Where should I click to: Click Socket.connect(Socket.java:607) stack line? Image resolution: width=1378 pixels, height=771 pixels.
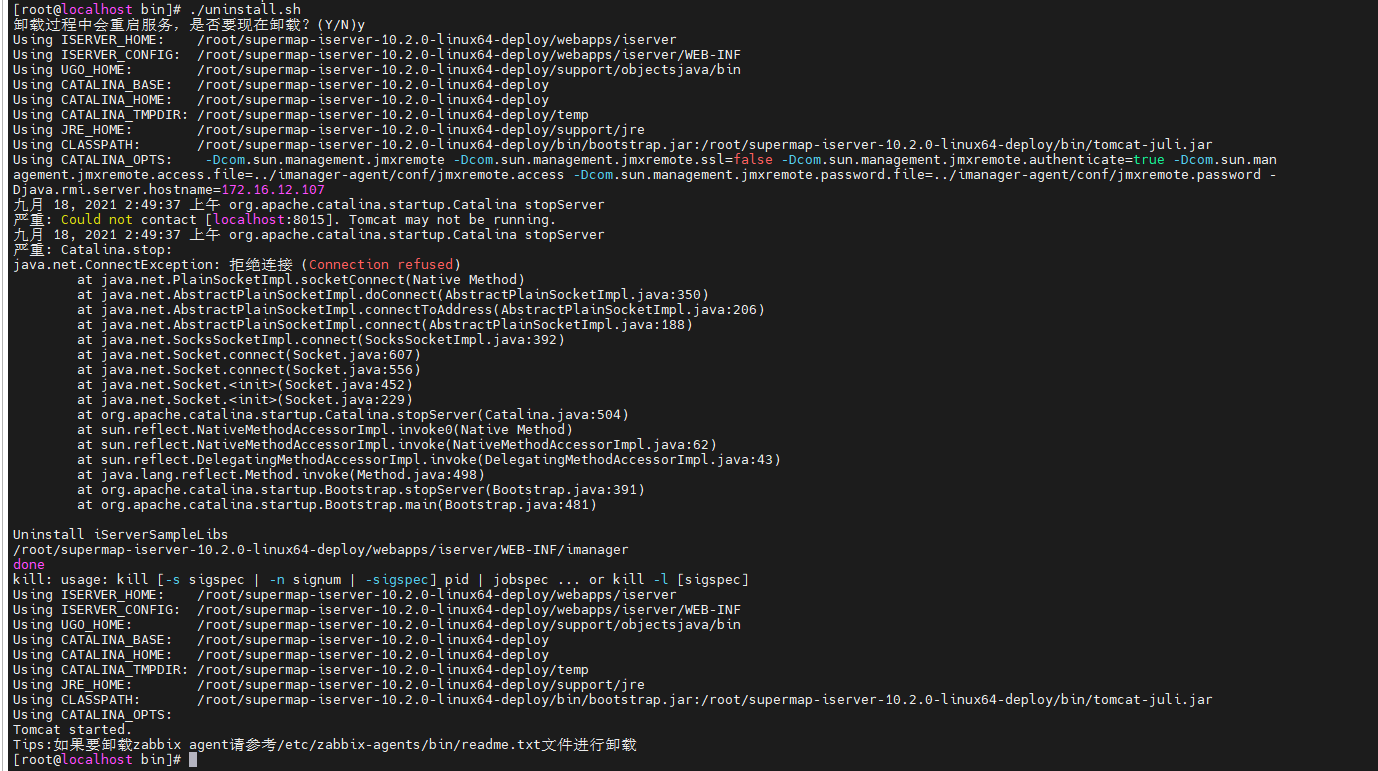pyautogui.click(x=249, y=354)
